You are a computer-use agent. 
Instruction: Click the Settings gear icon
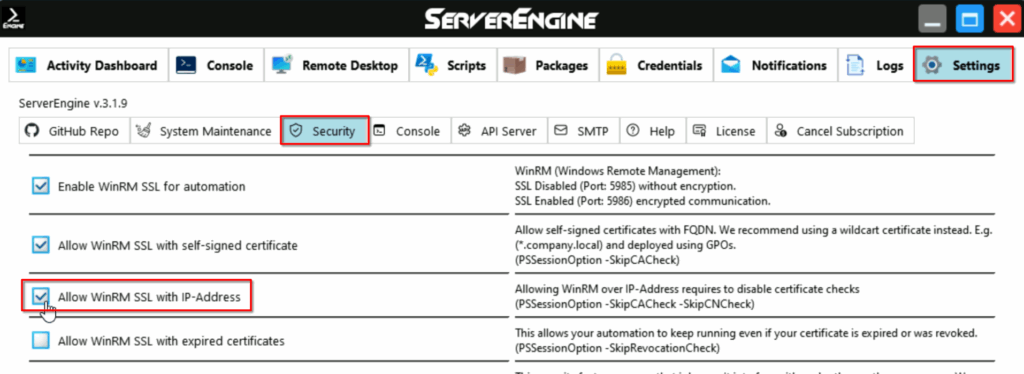tap(933, 65)
